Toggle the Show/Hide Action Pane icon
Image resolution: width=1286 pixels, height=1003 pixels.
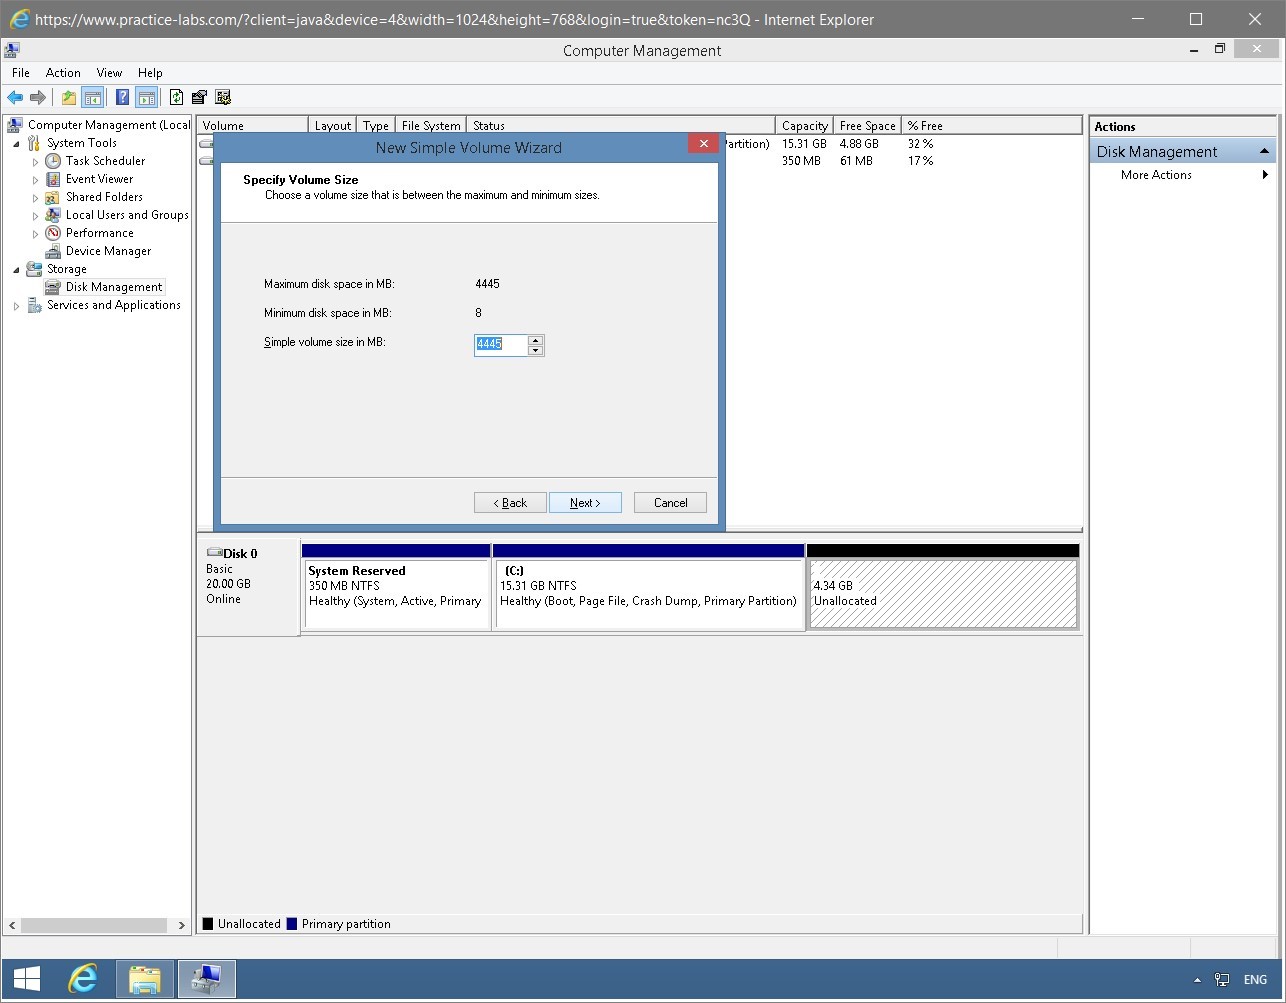[147, 97]
